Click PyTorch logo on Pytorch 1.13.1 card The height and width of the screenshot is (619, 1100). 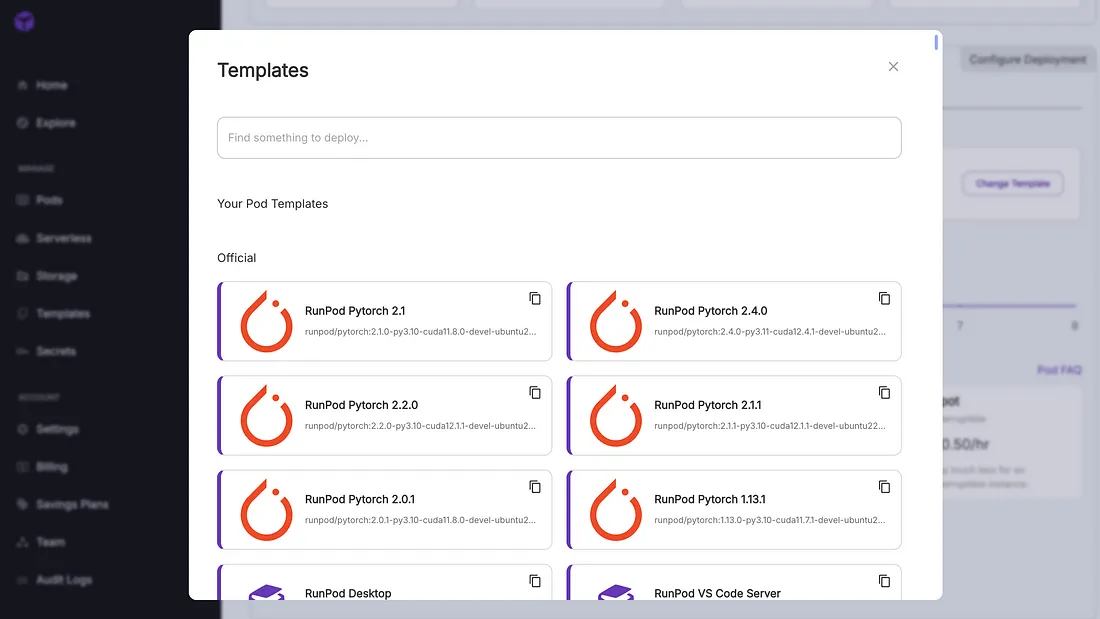[x=616, y=510]
